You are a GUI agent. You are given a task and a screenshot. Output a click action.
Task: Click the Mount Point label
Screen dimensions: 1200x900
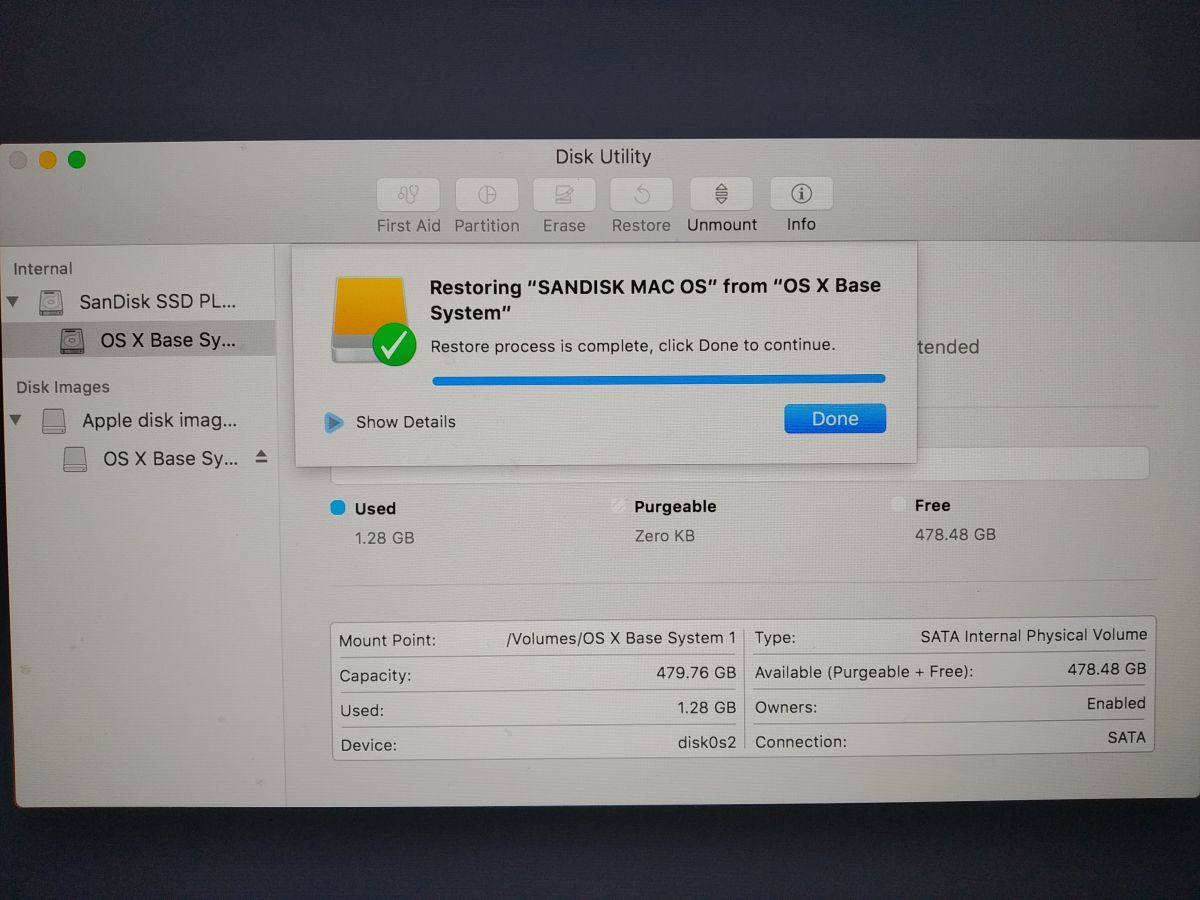(x=387, y=641)
